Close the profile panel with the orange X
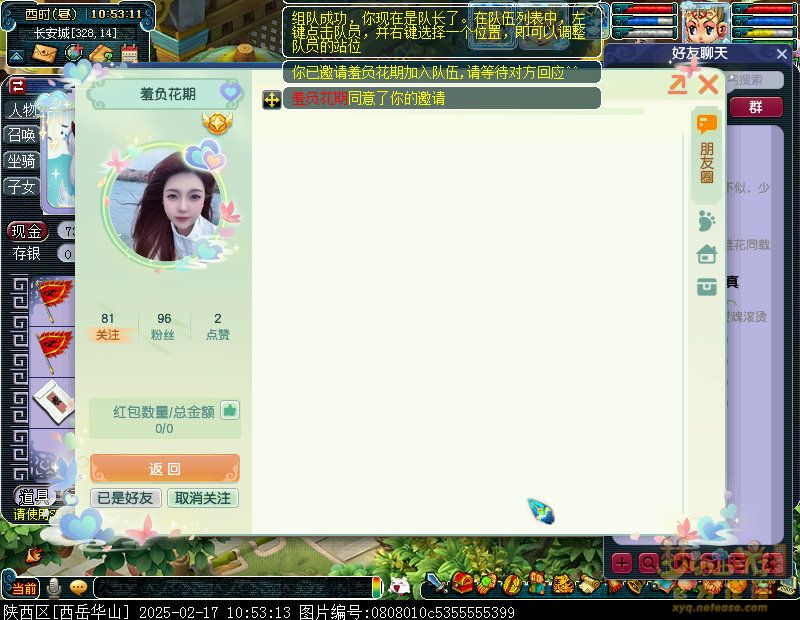The height and width of the screenshot is (620, 800). [x=708, y=84]
